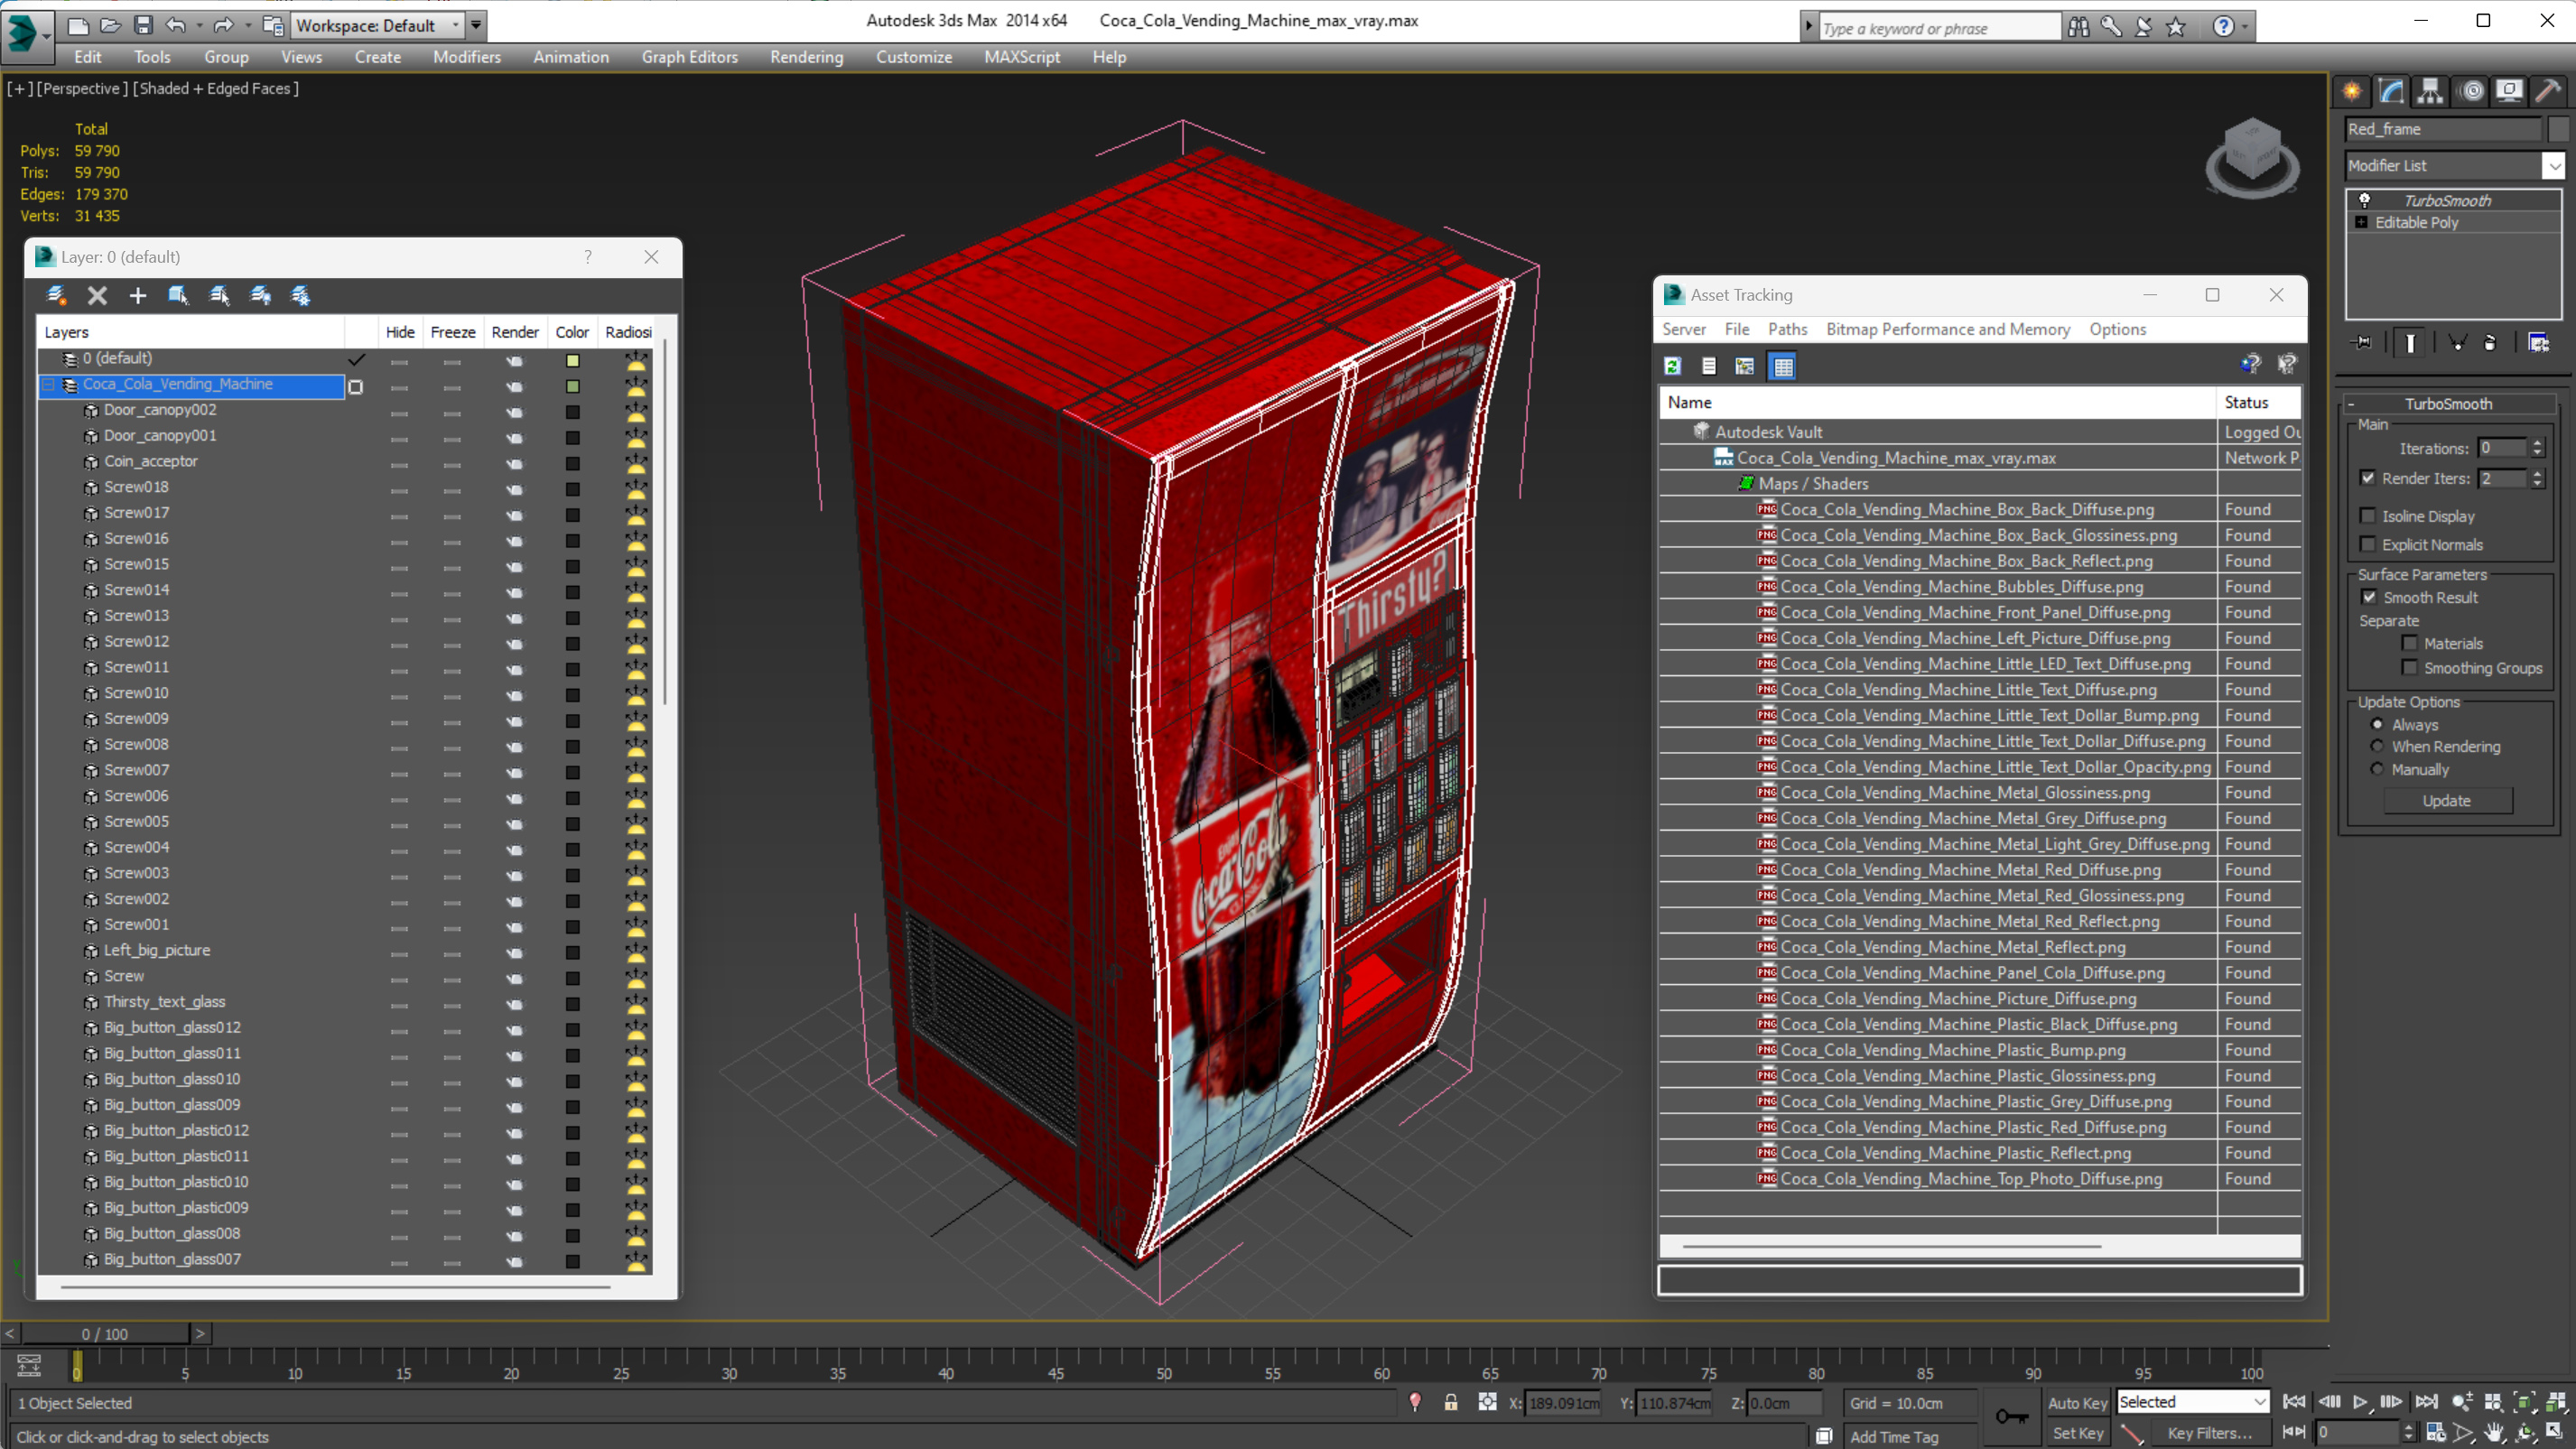Open the Utilities command panel tab
The image size is (2576, 1449).
coord(2548,91)
